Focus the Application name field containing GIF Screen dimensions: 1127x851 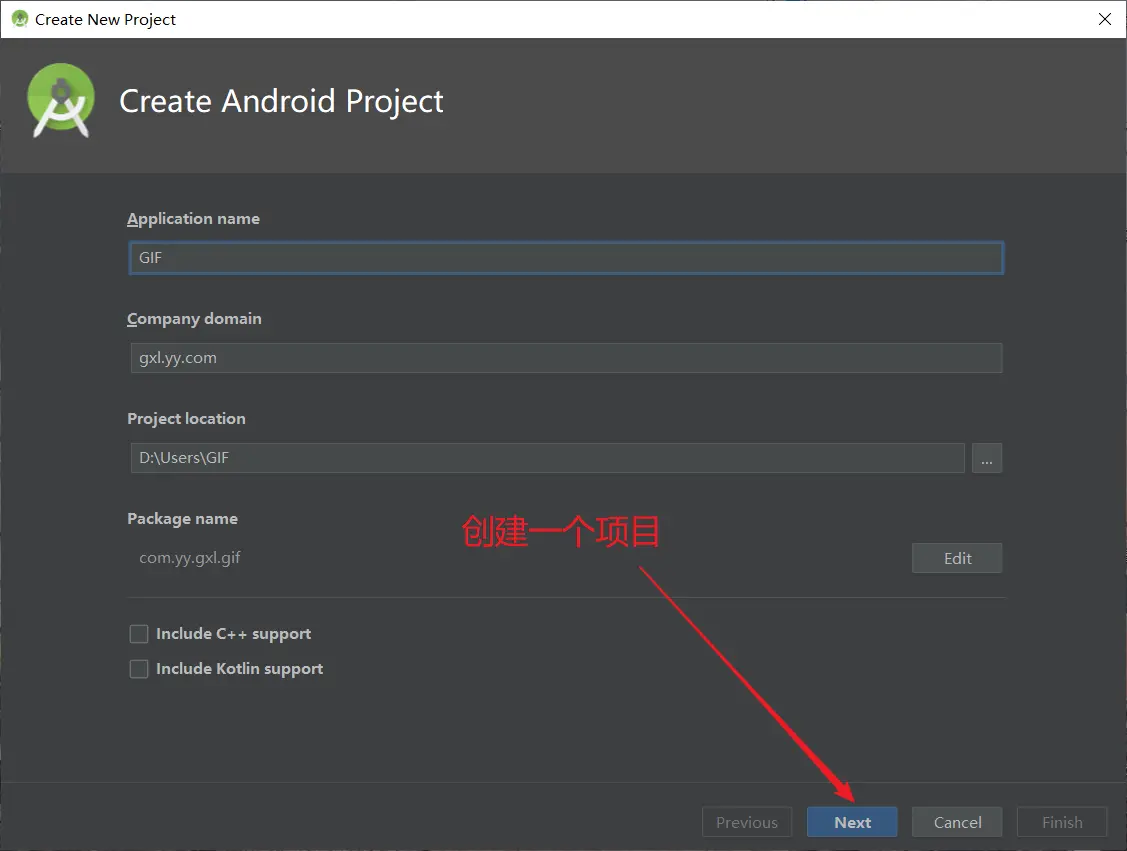566,258
